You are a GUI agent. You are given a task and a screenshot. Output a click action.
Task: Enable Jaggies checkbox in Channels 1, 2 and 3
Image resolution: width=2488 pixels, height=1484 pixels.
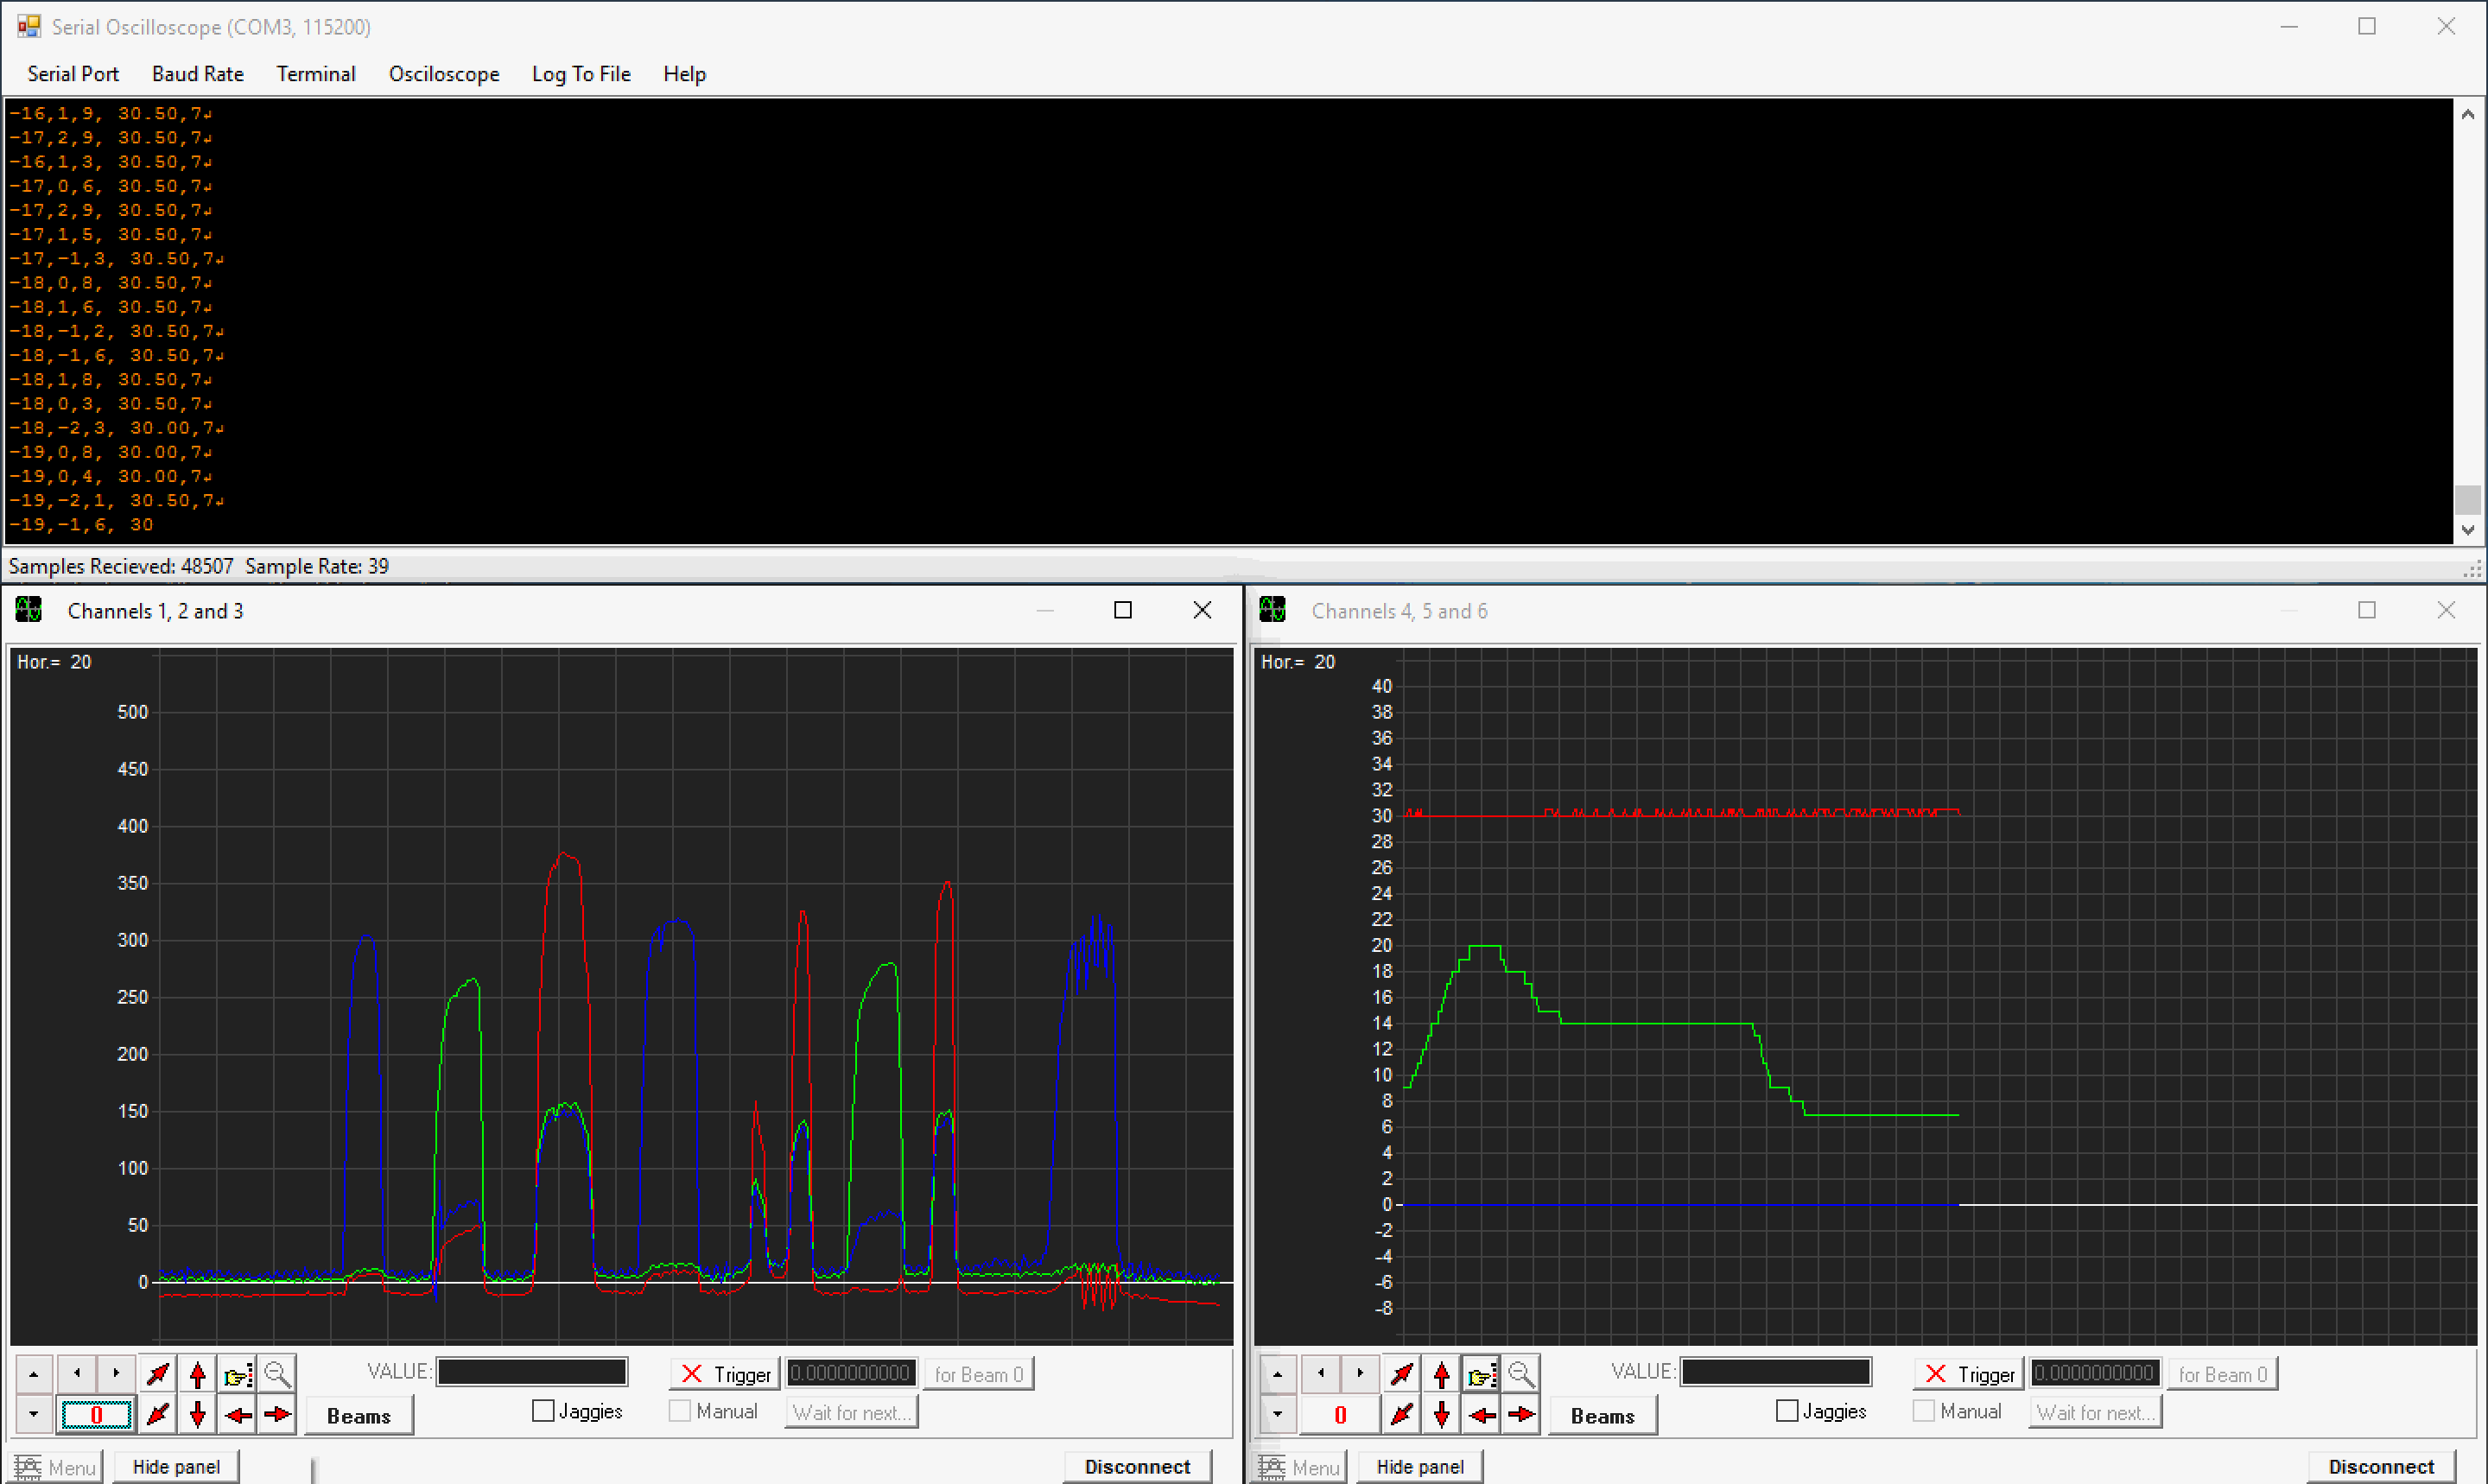pos(544,1411)
